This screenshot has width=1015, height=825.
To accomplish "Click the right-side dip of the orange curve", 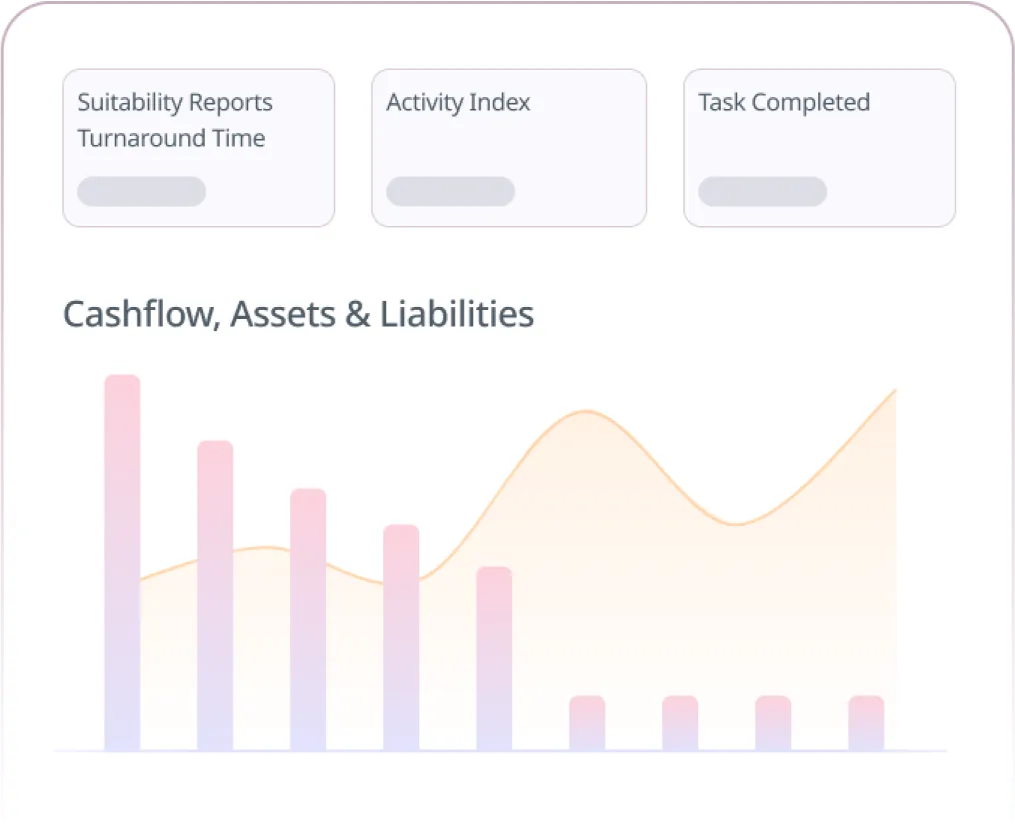I will click(737, 524).
